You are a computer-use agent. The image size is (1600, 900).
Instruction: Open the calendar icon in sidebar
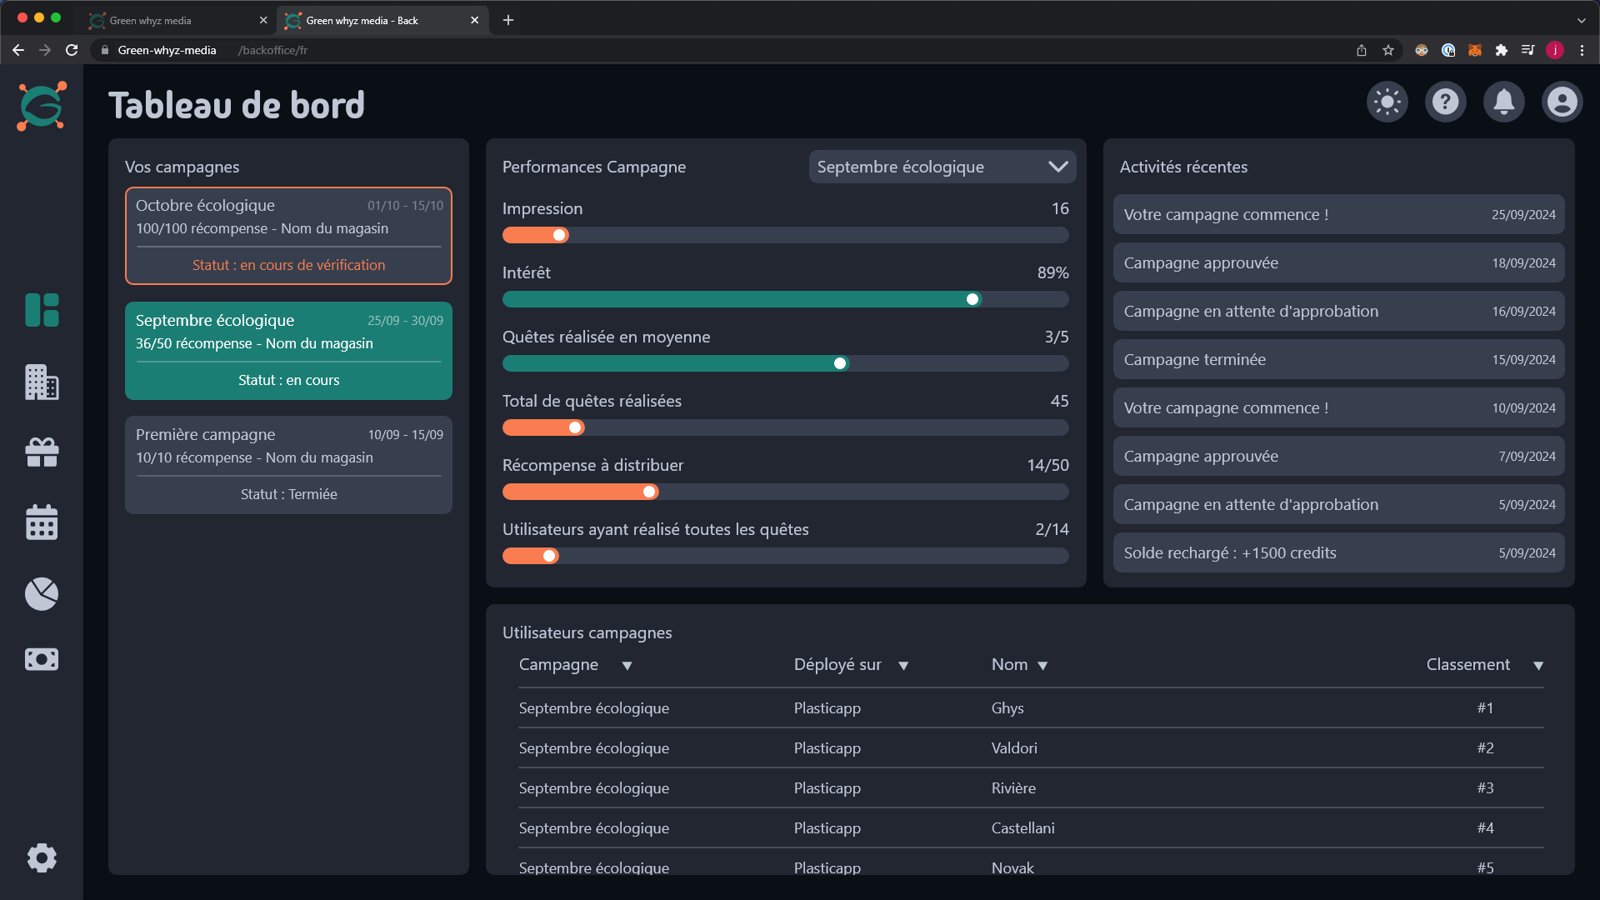(x=42, y=522)
